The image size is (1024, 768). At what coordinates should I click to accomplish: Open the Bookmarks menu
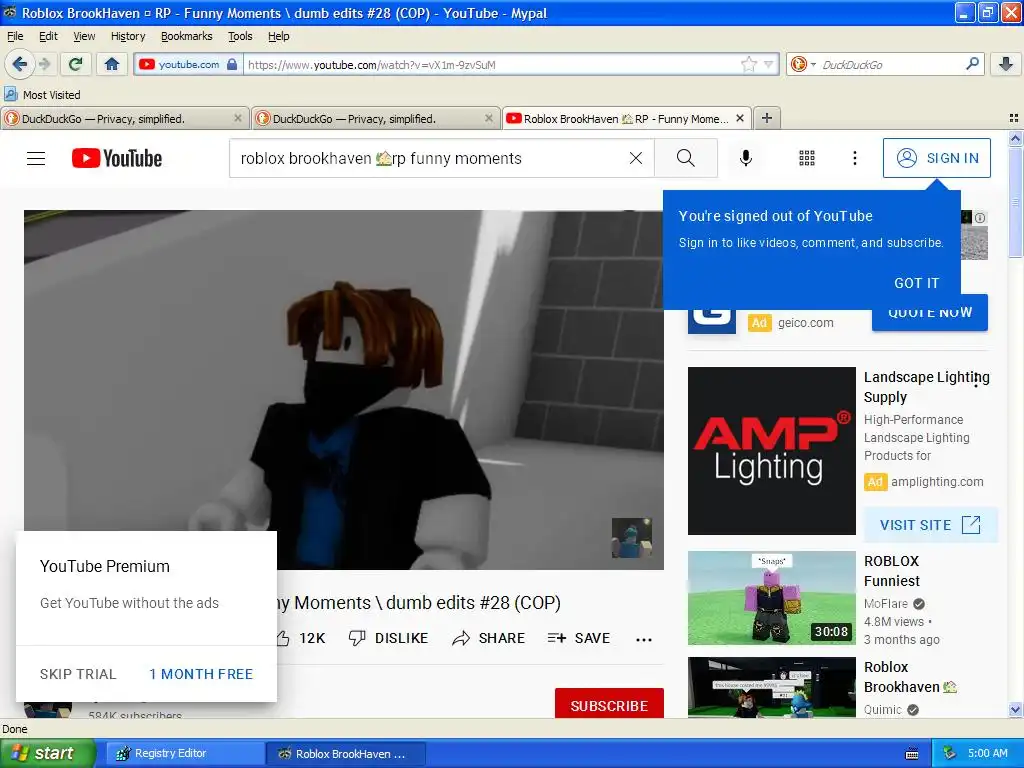(x=187, y=36)
